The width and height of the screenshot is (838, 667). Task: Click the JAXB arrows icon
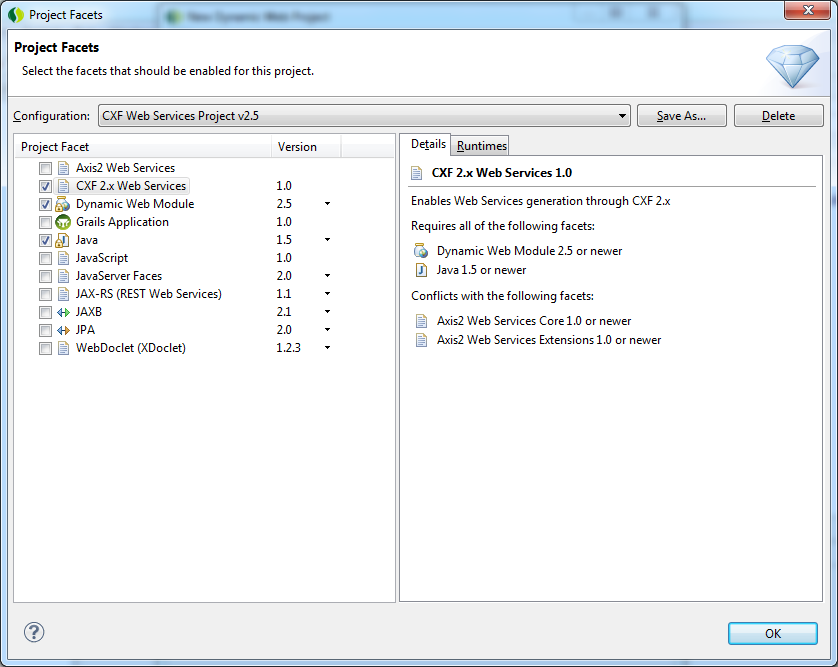coord(63,312)
